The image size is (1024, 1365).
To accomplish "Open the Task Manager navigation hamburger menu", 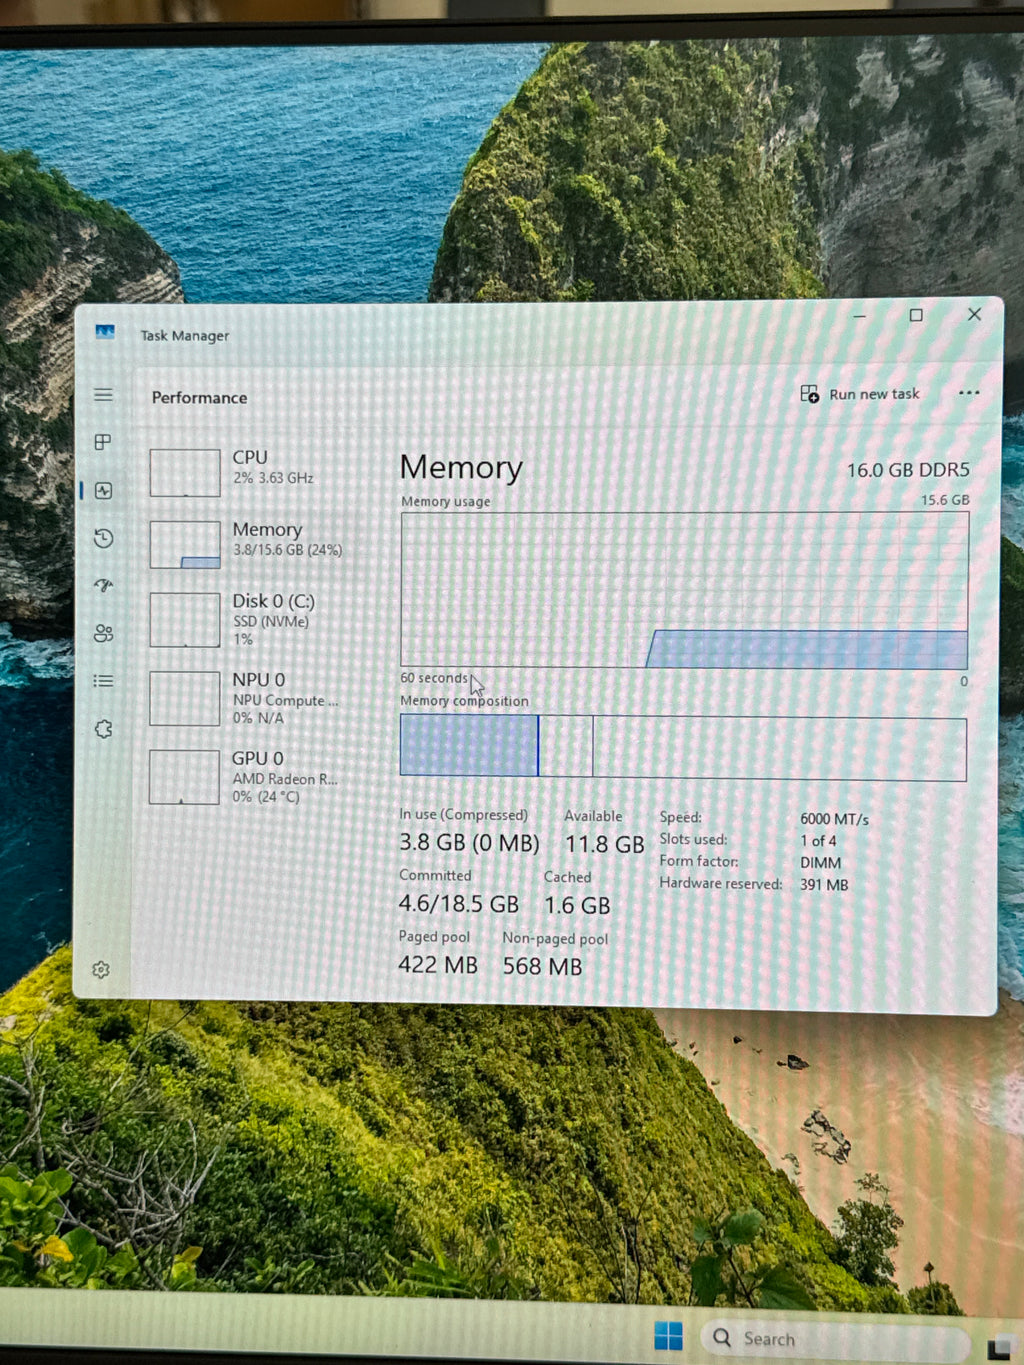I will 103,395.
